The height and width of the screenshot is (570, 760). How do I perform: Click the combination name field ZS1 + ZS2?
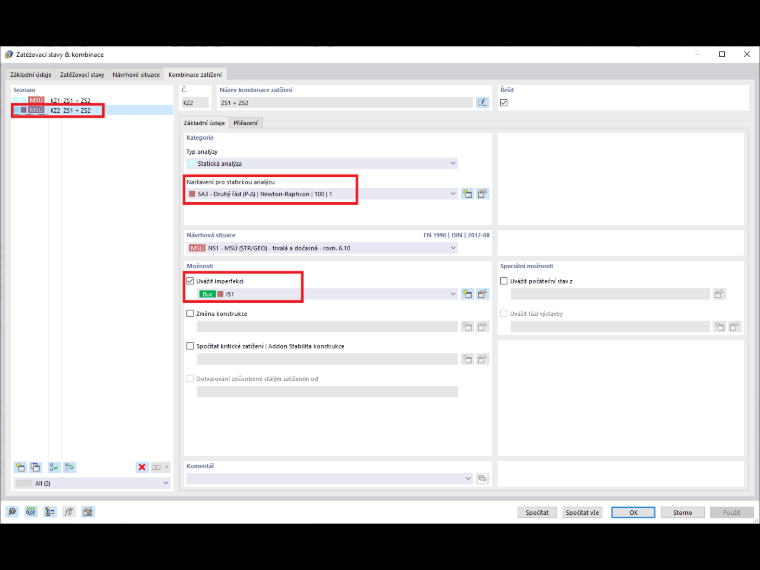pos(346,103)
